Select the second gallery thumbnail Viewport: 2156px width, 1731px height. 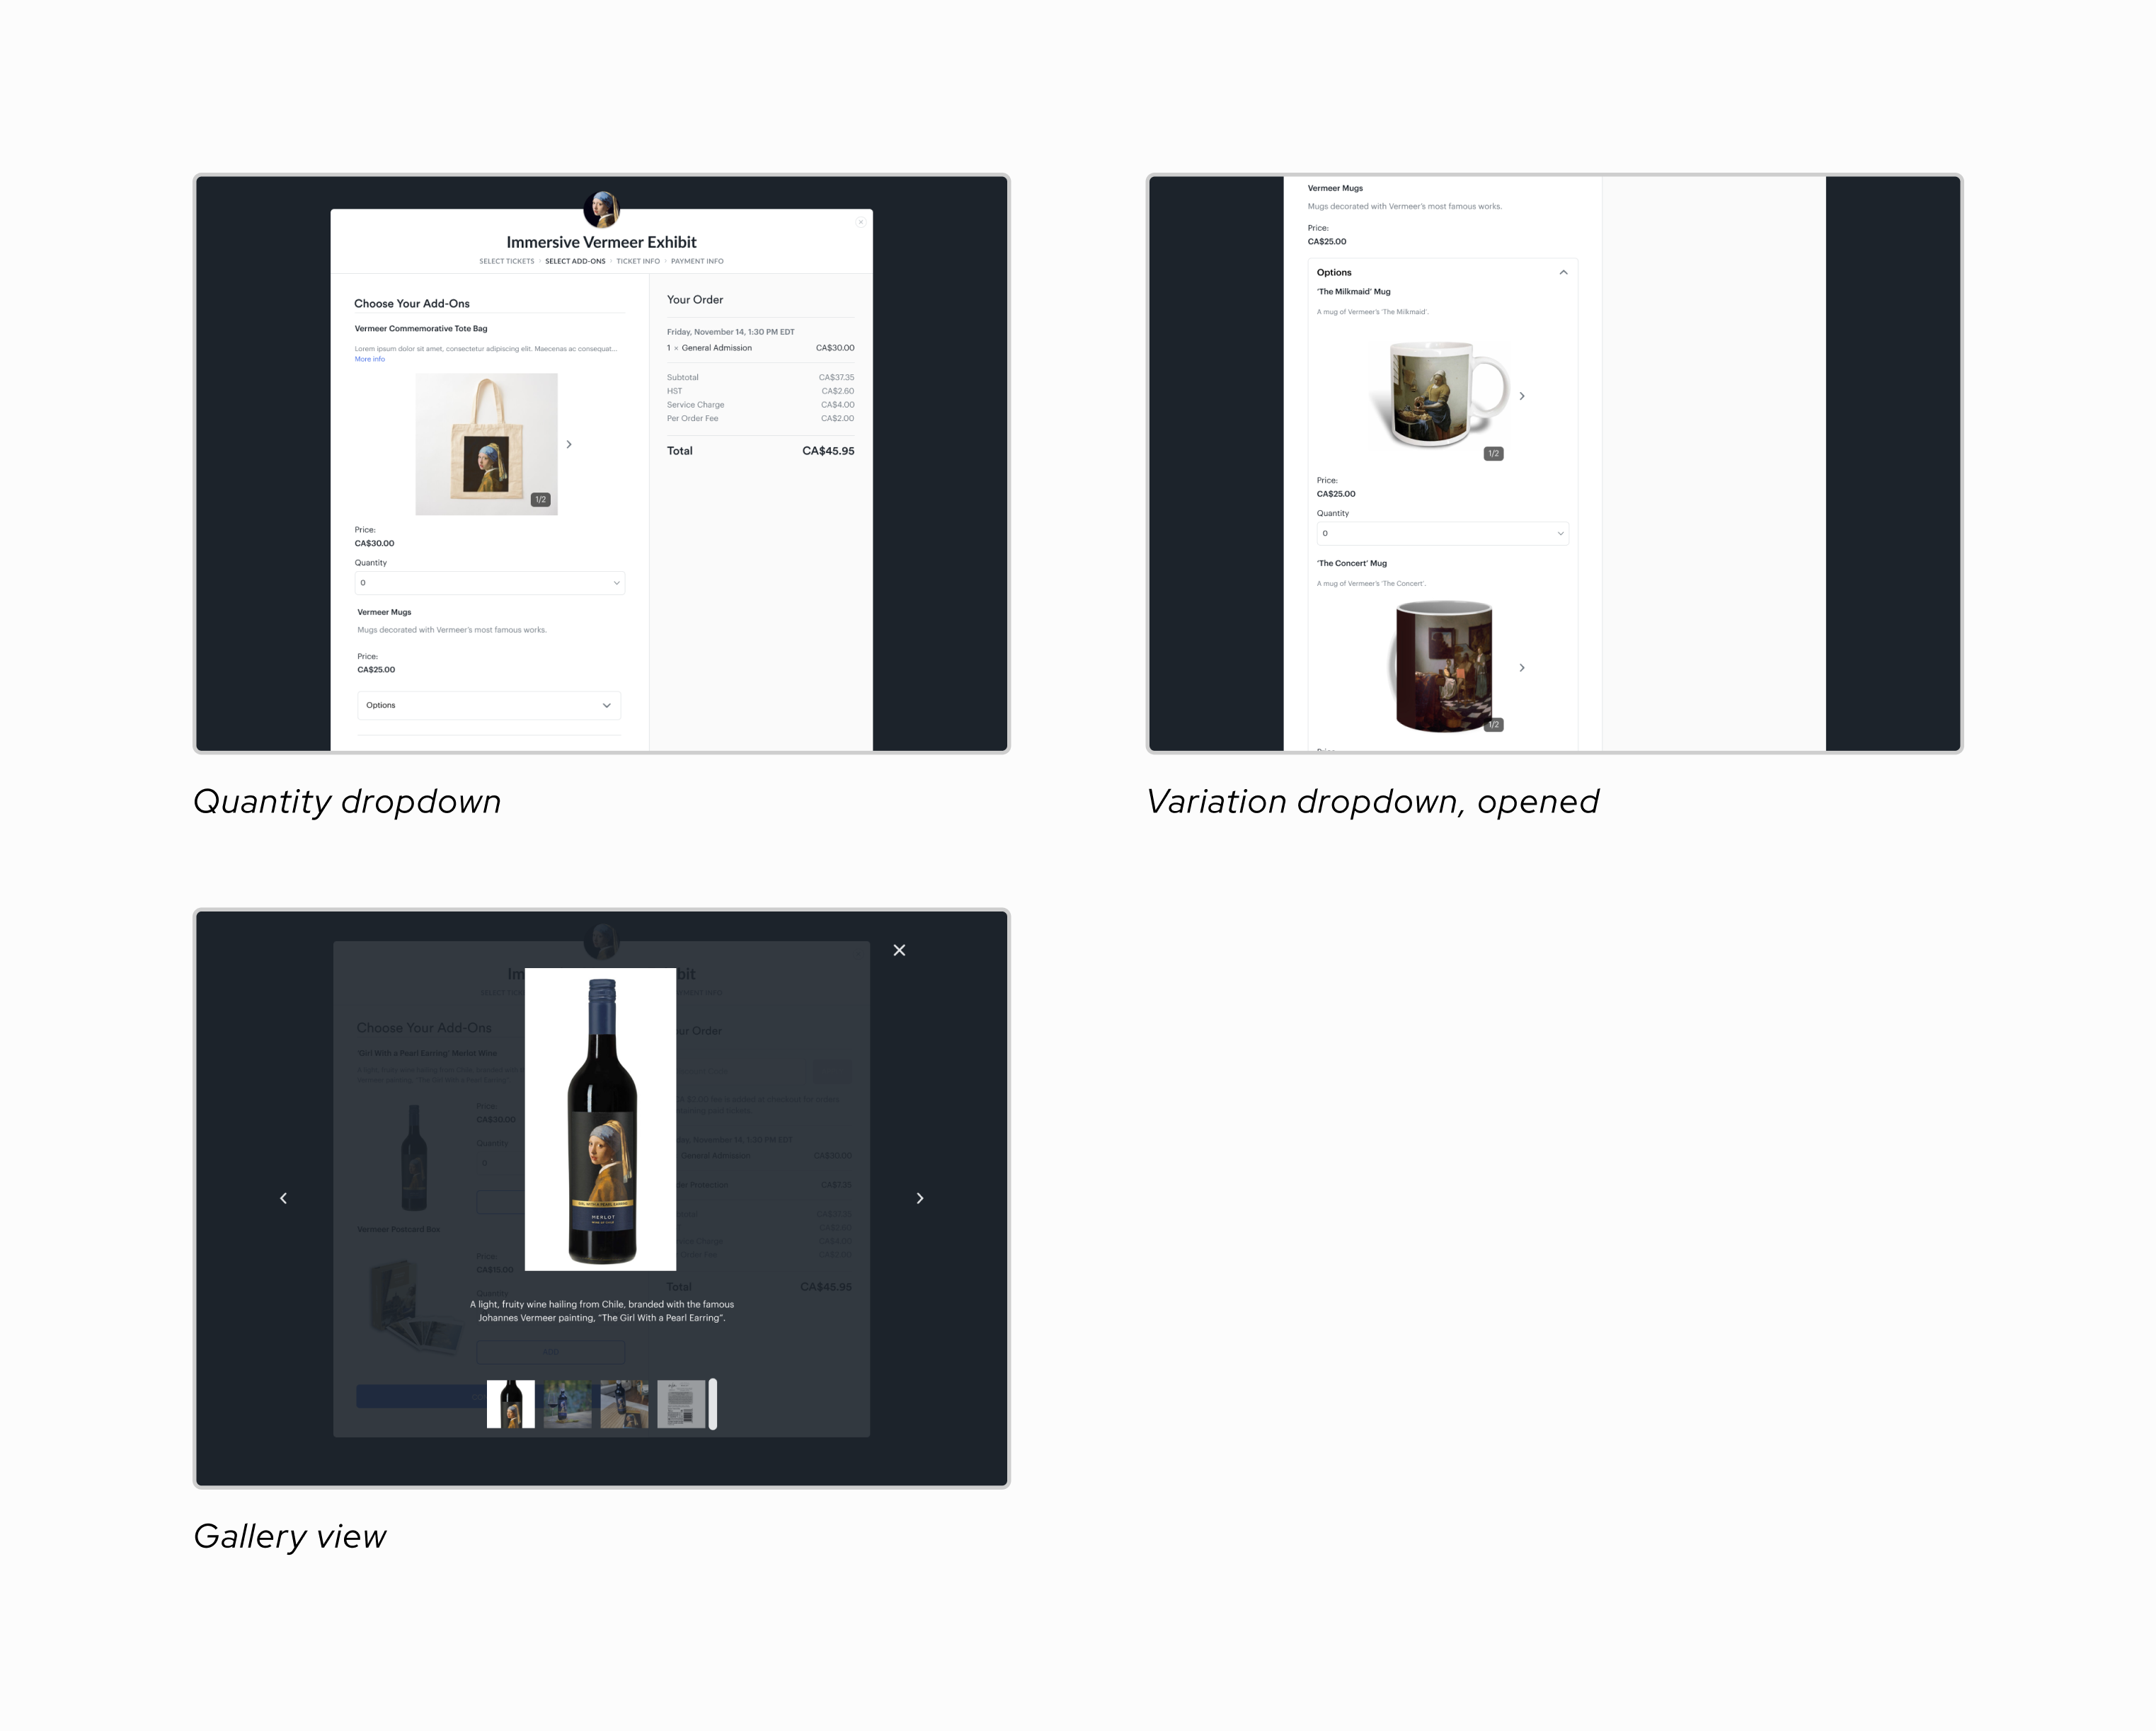(567, 1404)
